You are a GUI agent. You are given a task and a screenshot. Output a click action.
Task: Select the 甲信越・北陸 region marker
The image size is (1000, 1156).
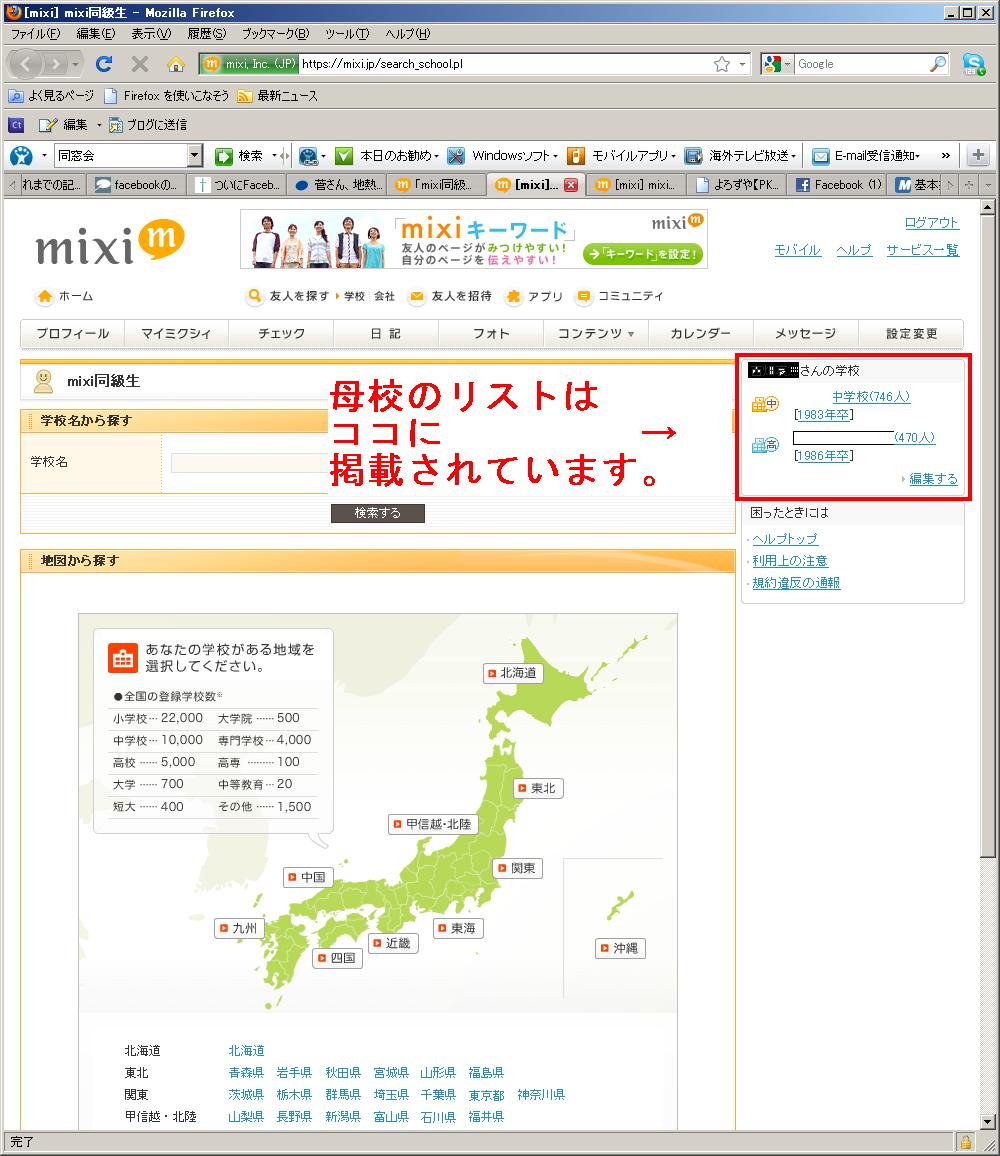pyautogui.click(x=433, y=824)
